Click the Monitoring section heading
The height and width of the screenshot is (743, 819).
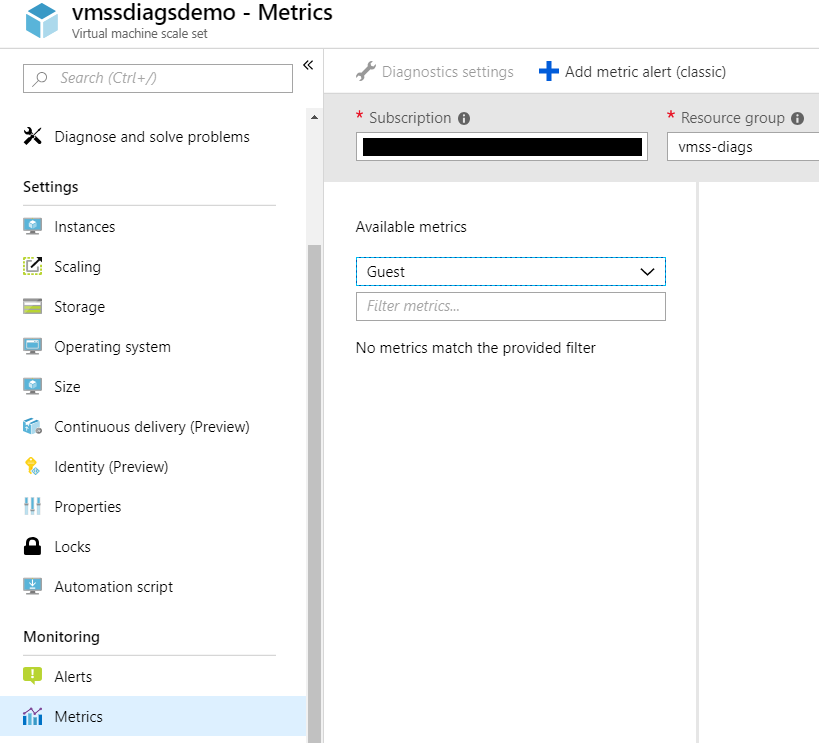pyautogui.click(x=62, y=636)
